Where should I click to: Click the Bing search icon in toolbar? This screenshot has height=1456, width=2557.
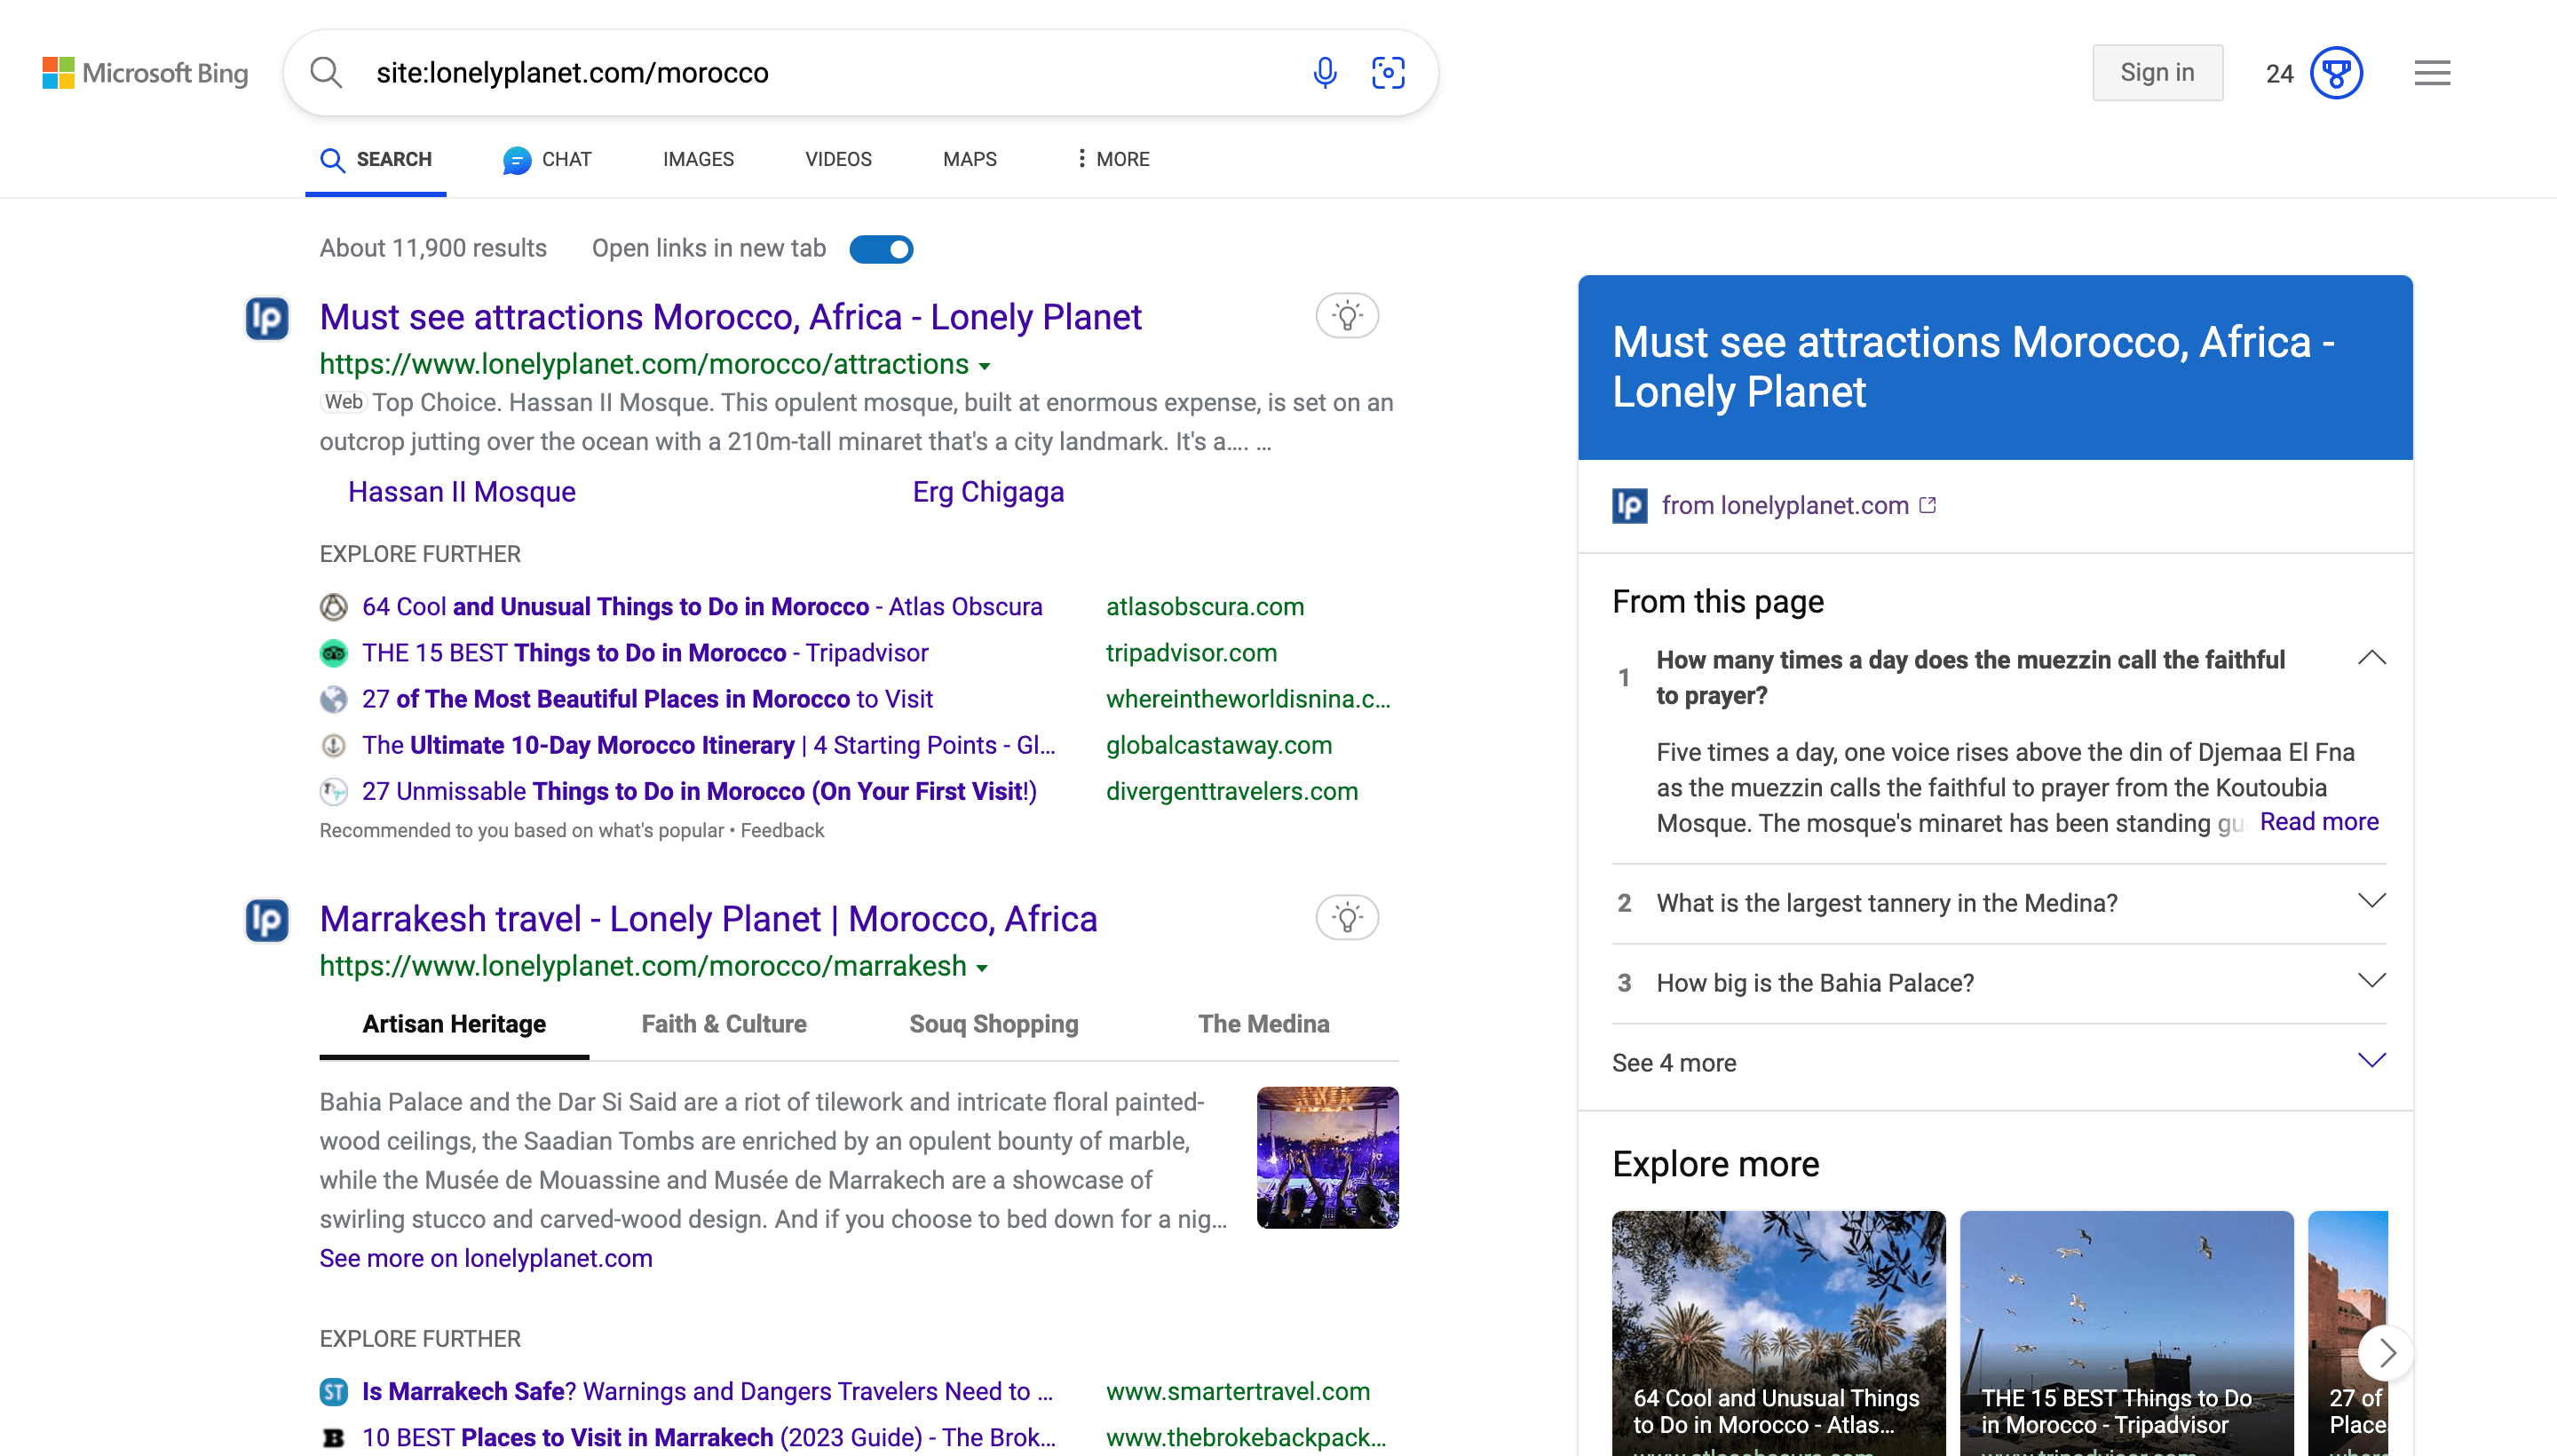point(325,72)
